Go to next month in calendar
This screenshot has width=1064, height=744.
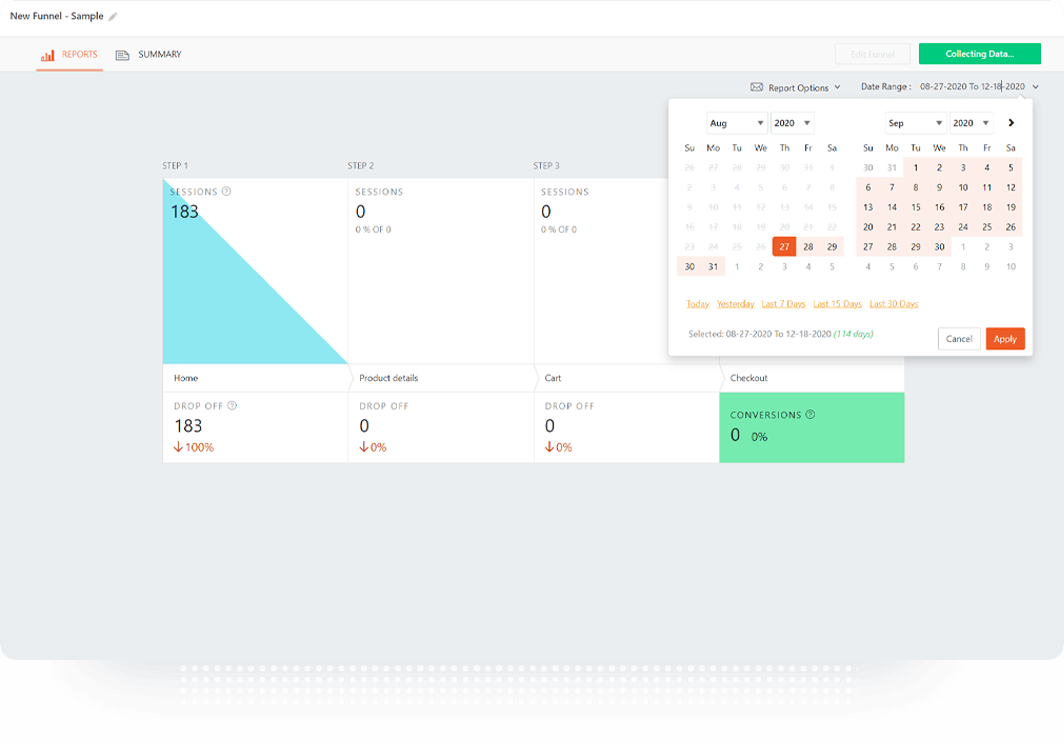coord(1011,123)
